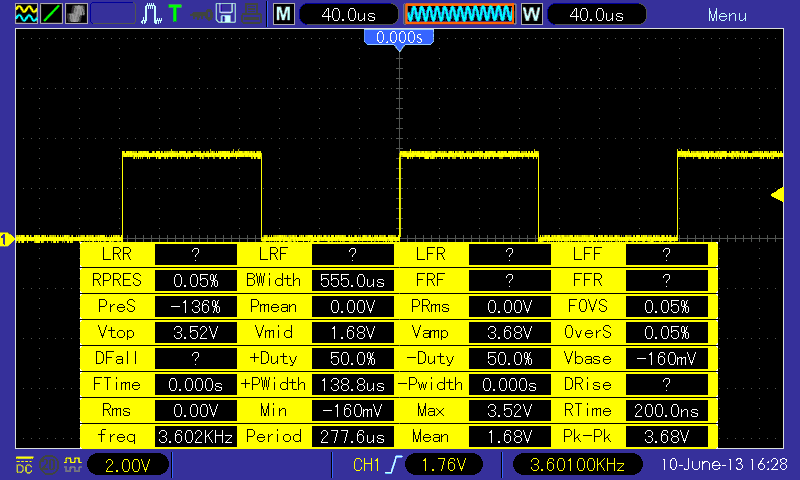Click the BWidth value 555.0us
Screen dimensions: 800x480
click(x=353, y=281)
